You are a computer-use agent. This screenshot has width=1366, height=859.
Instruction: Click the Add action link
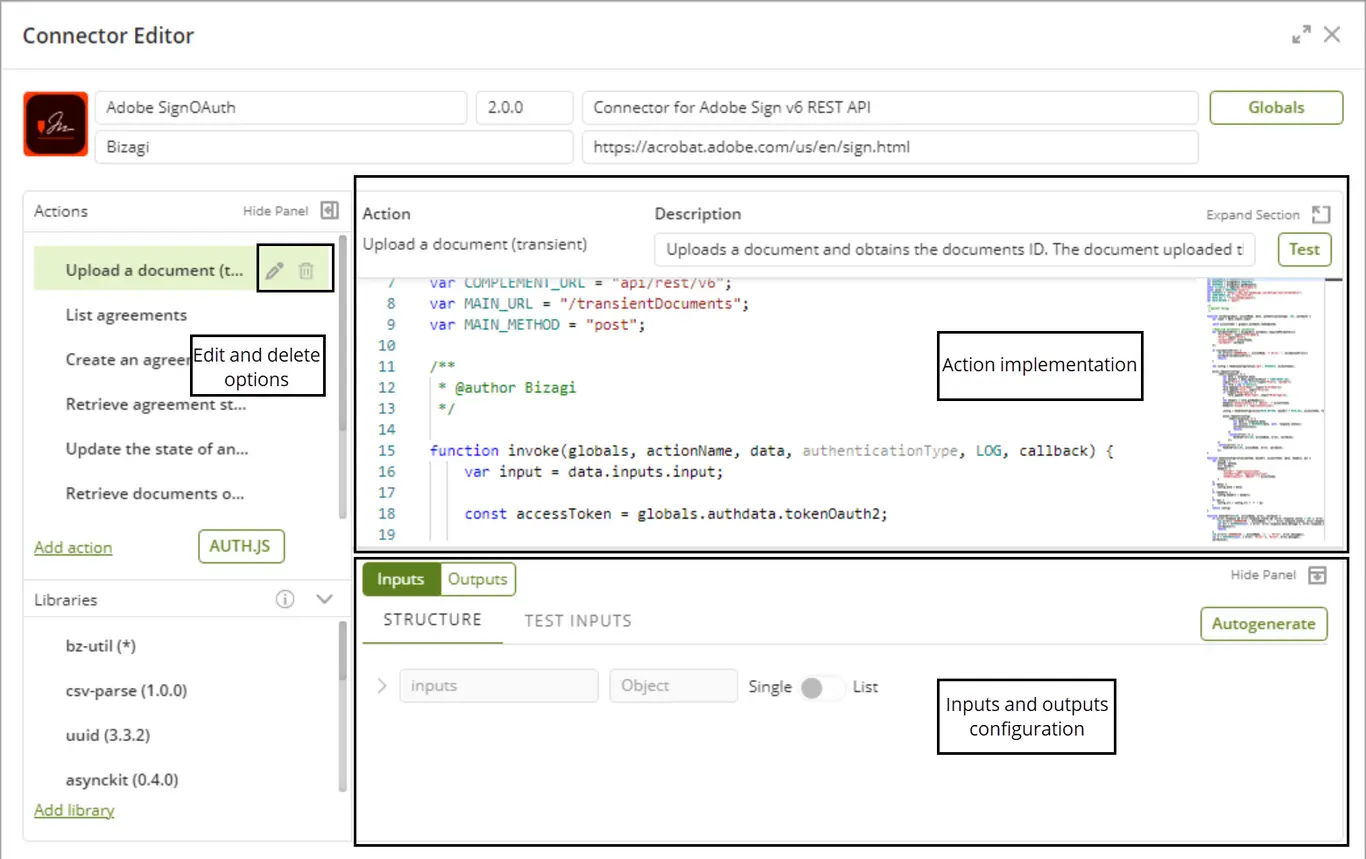[x=73, y=548]
